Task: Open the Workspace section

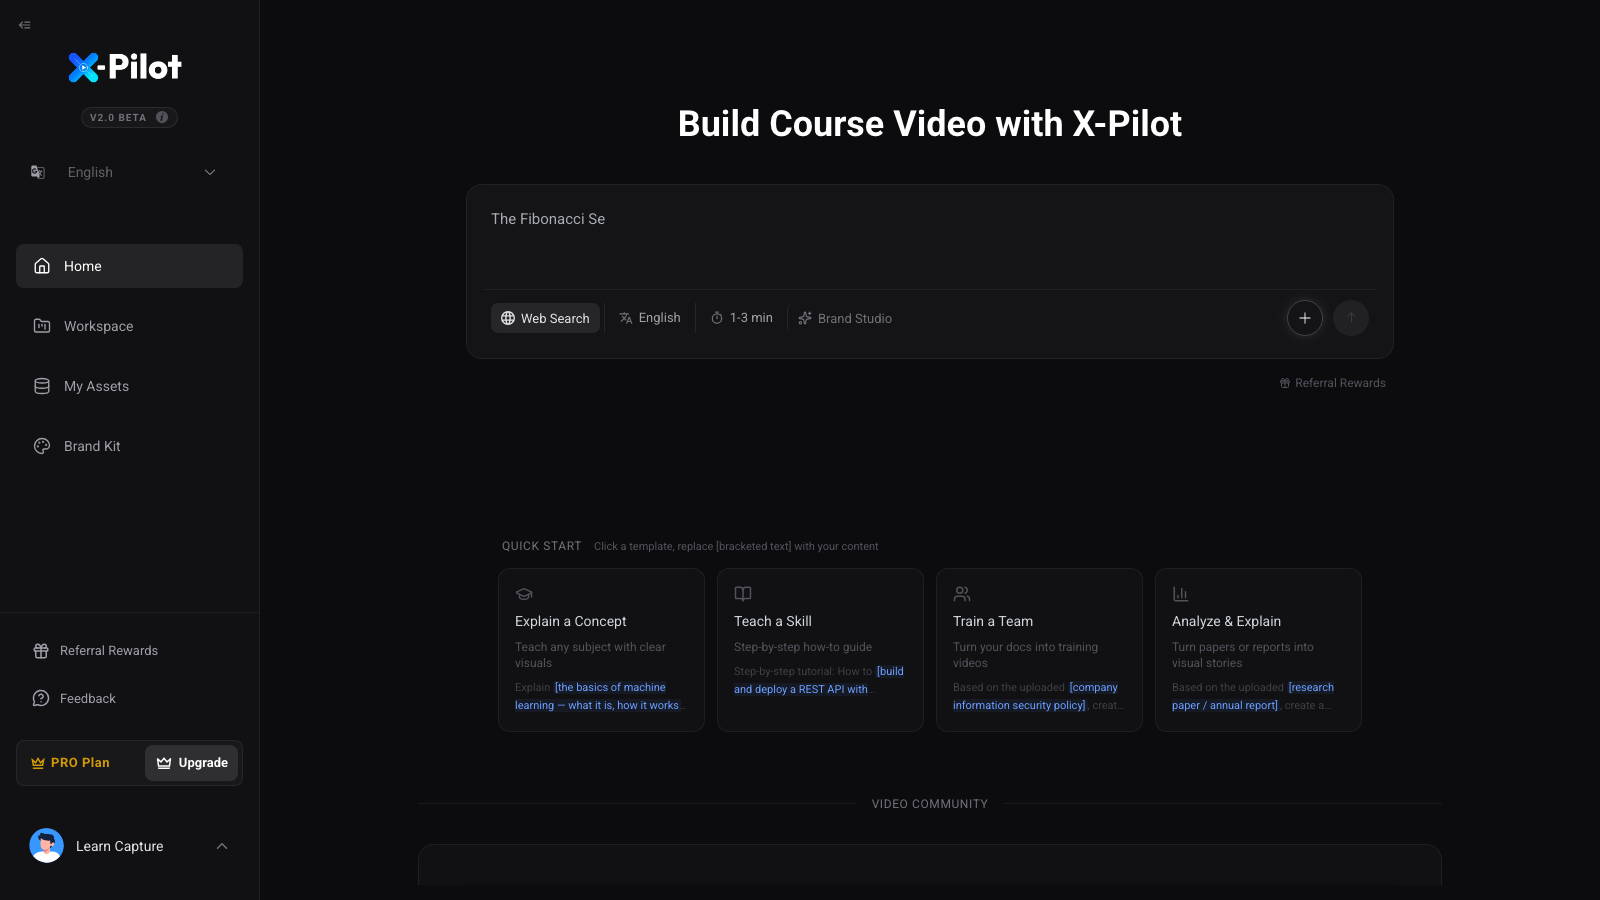Action: (x=129, y=326)
